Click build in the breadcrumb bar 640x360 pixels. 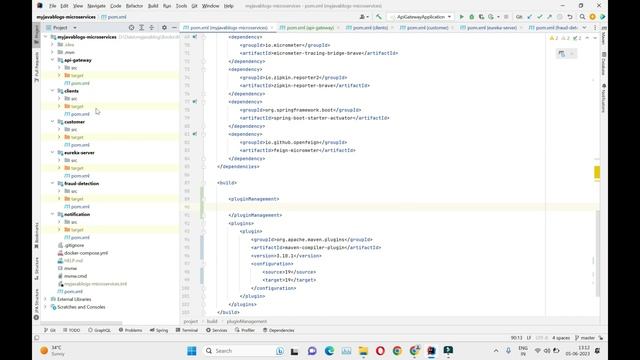(x=212, y=322)
